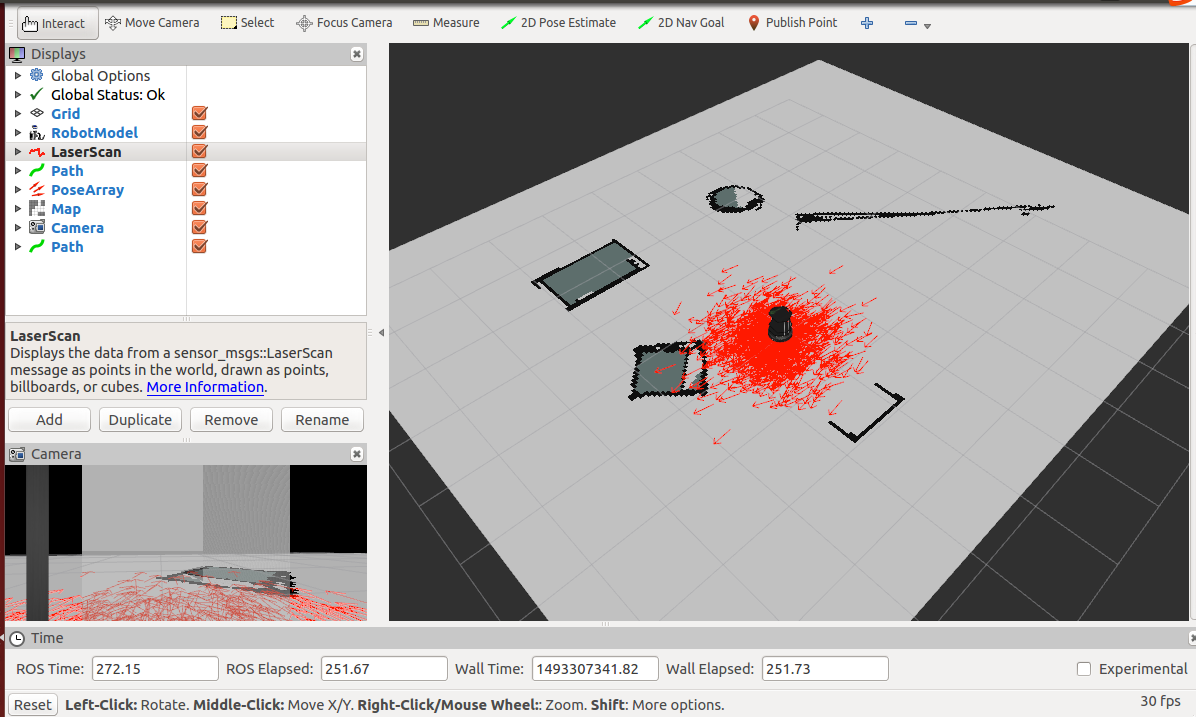Expand the Grid display row

pos(18,114)
